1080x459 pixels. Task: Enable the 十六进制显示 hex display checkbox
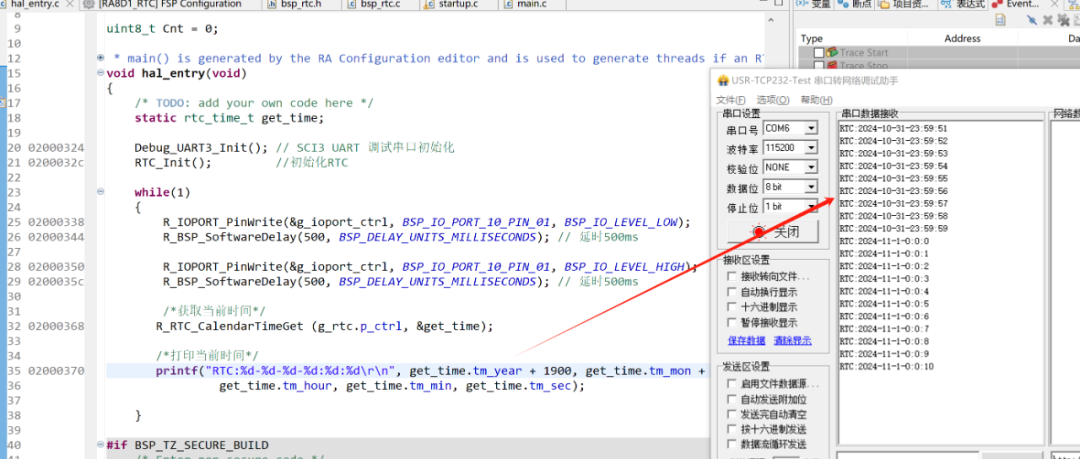pyautogui.click(x=731, y=308)
